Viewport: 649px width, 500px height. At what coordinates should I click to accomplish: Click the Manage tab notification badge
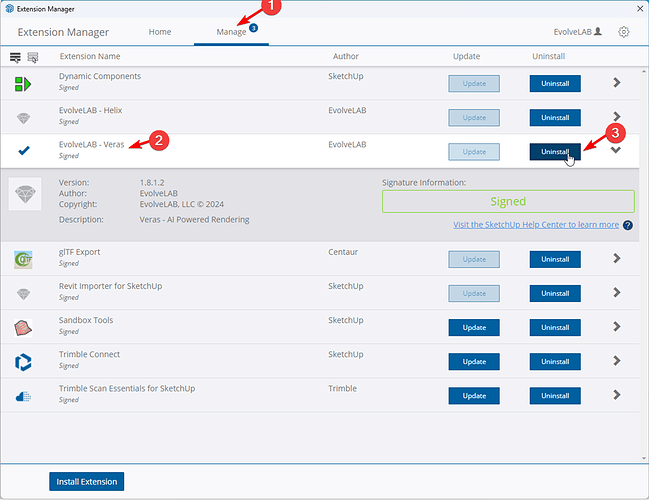pyautogui.click(x=253, y=28)
